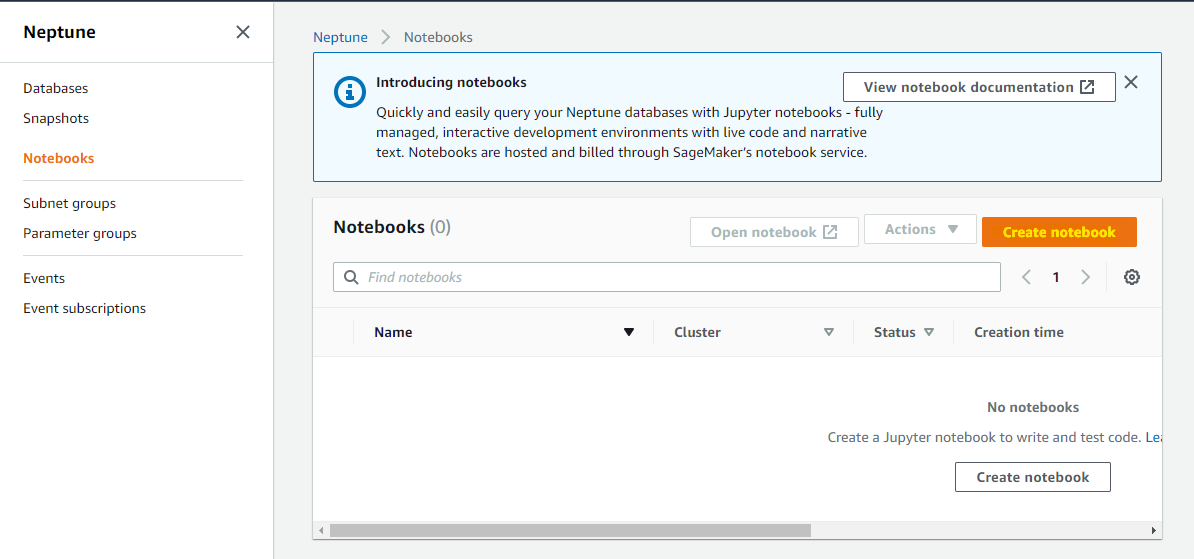Click orange Create notebook button
The image size is (1194, 559).
pos(1059,232)
